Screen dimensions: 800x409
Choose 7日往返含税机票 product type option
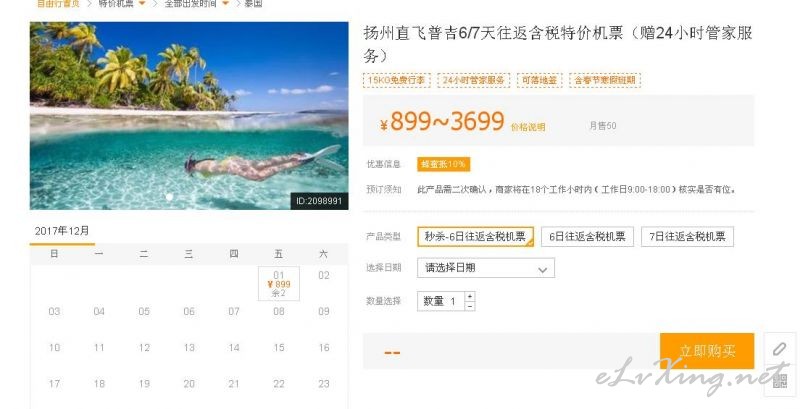coord(687,237)
